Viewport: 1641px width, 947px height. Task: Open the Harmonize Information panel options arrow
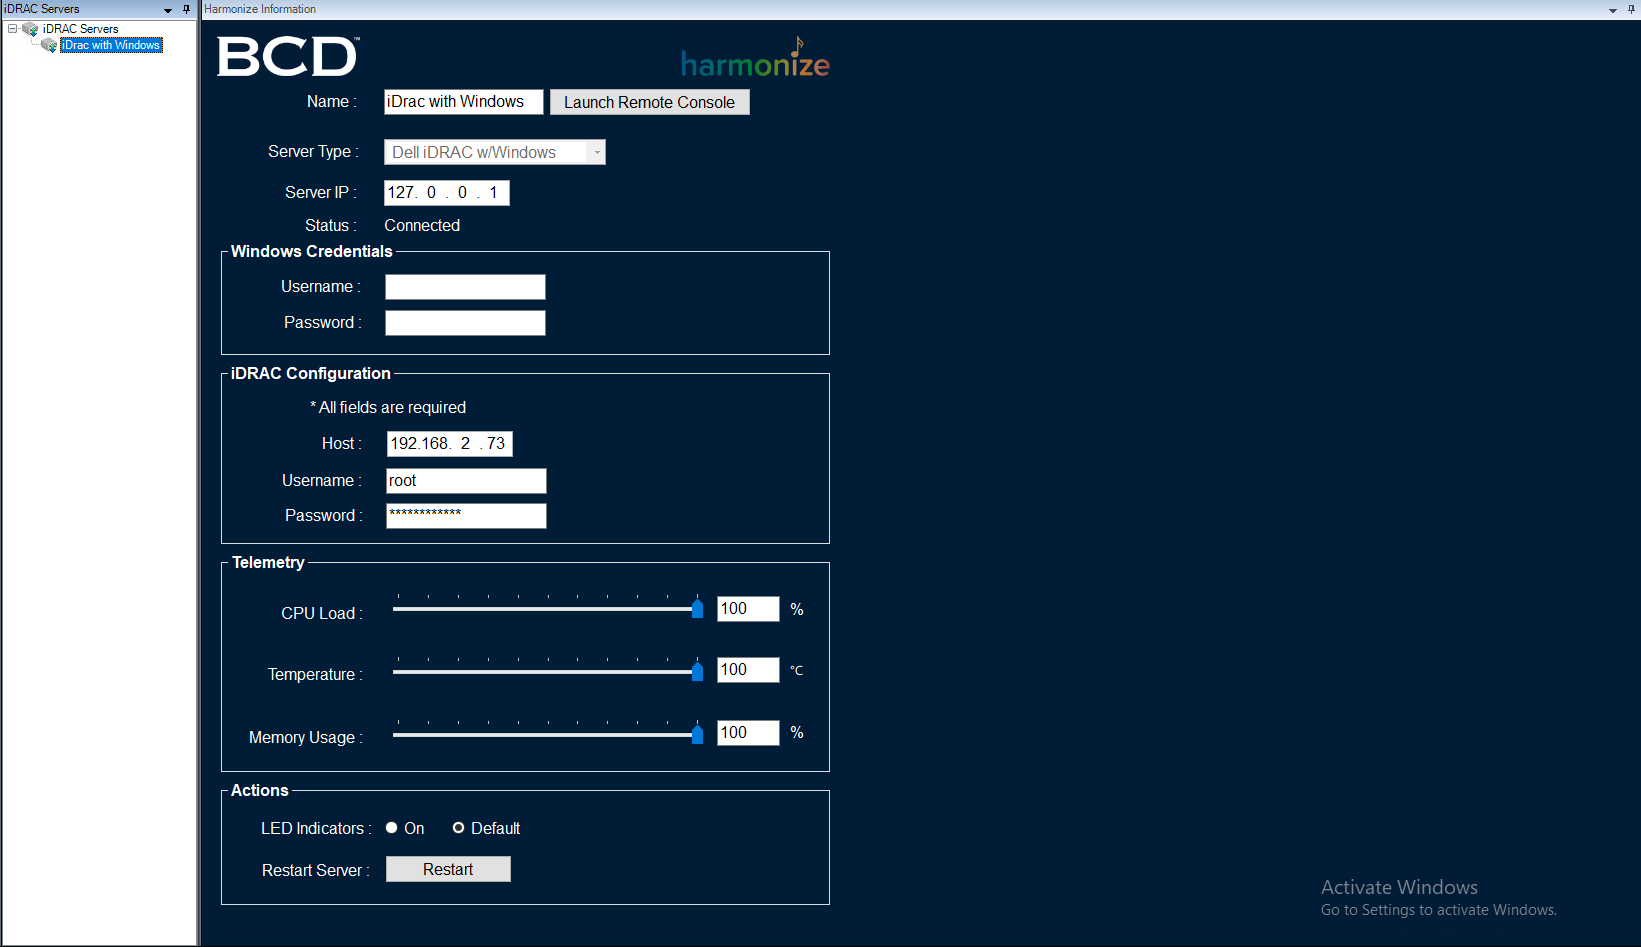[1613, 10]
